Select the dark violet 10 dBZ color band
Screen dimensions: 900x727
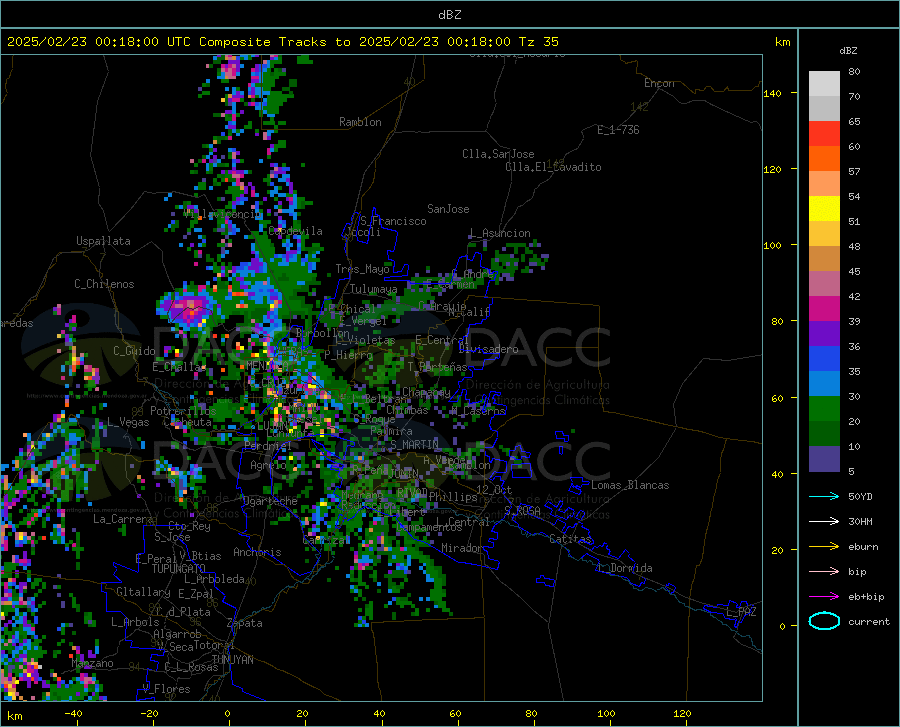(824, 459)
